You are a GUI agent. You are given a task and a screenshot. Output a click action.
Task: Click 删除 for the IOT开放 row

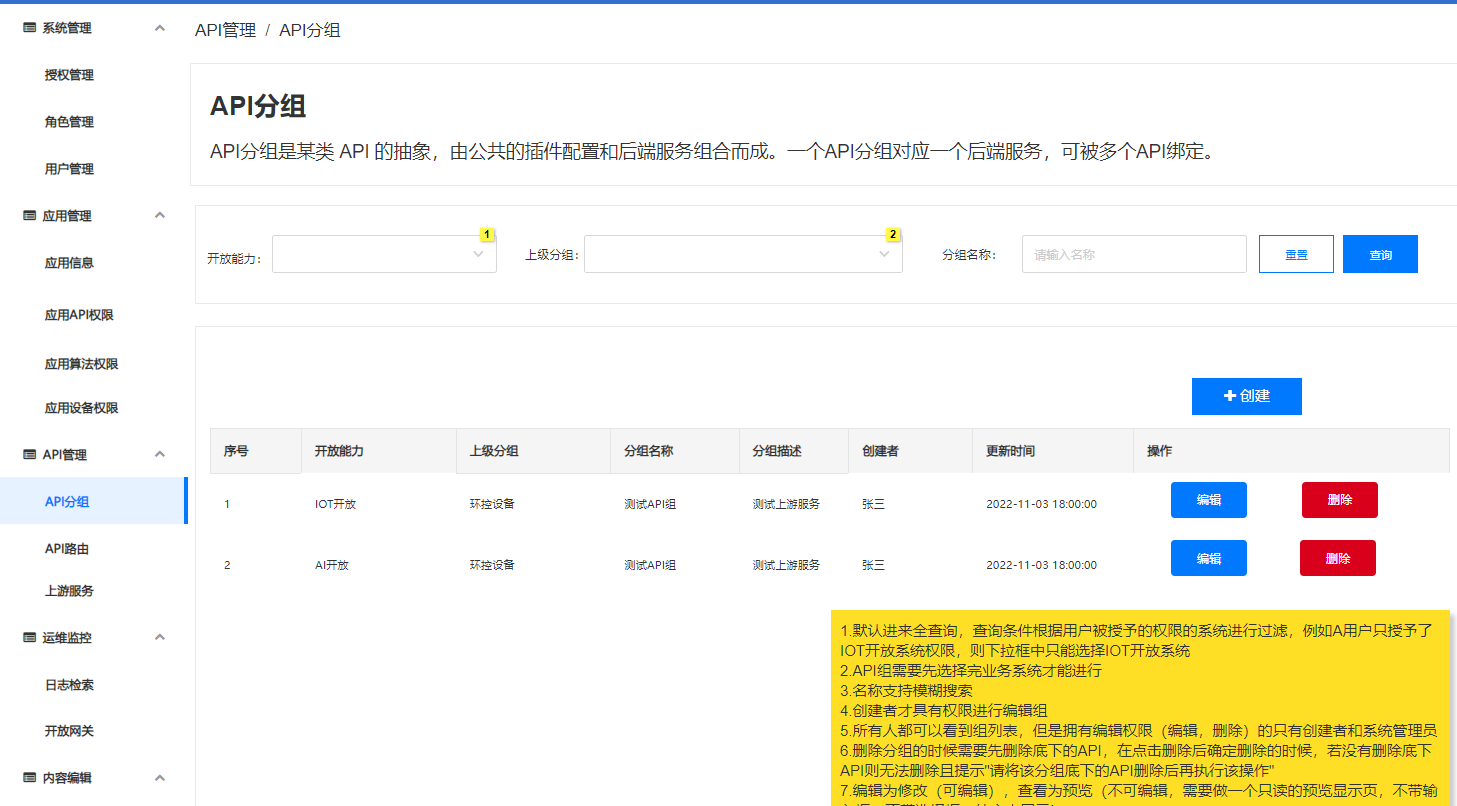click(1339, 500)
